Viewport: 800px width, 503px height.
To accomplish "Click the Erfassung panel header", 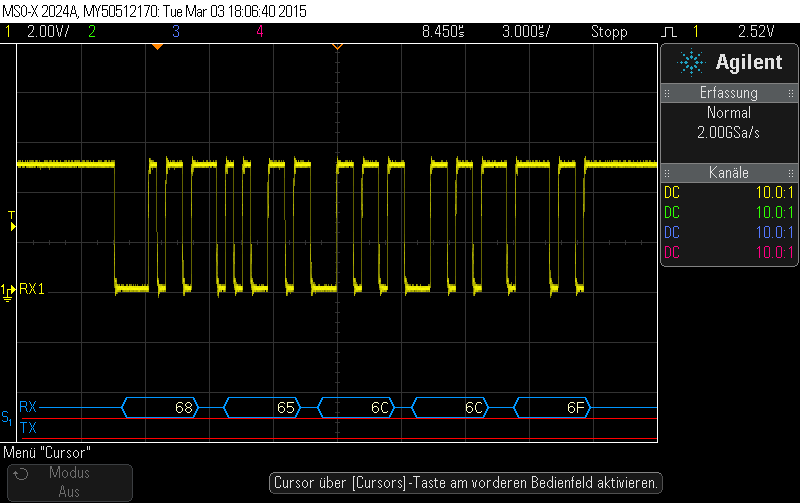I will [729, 93].
